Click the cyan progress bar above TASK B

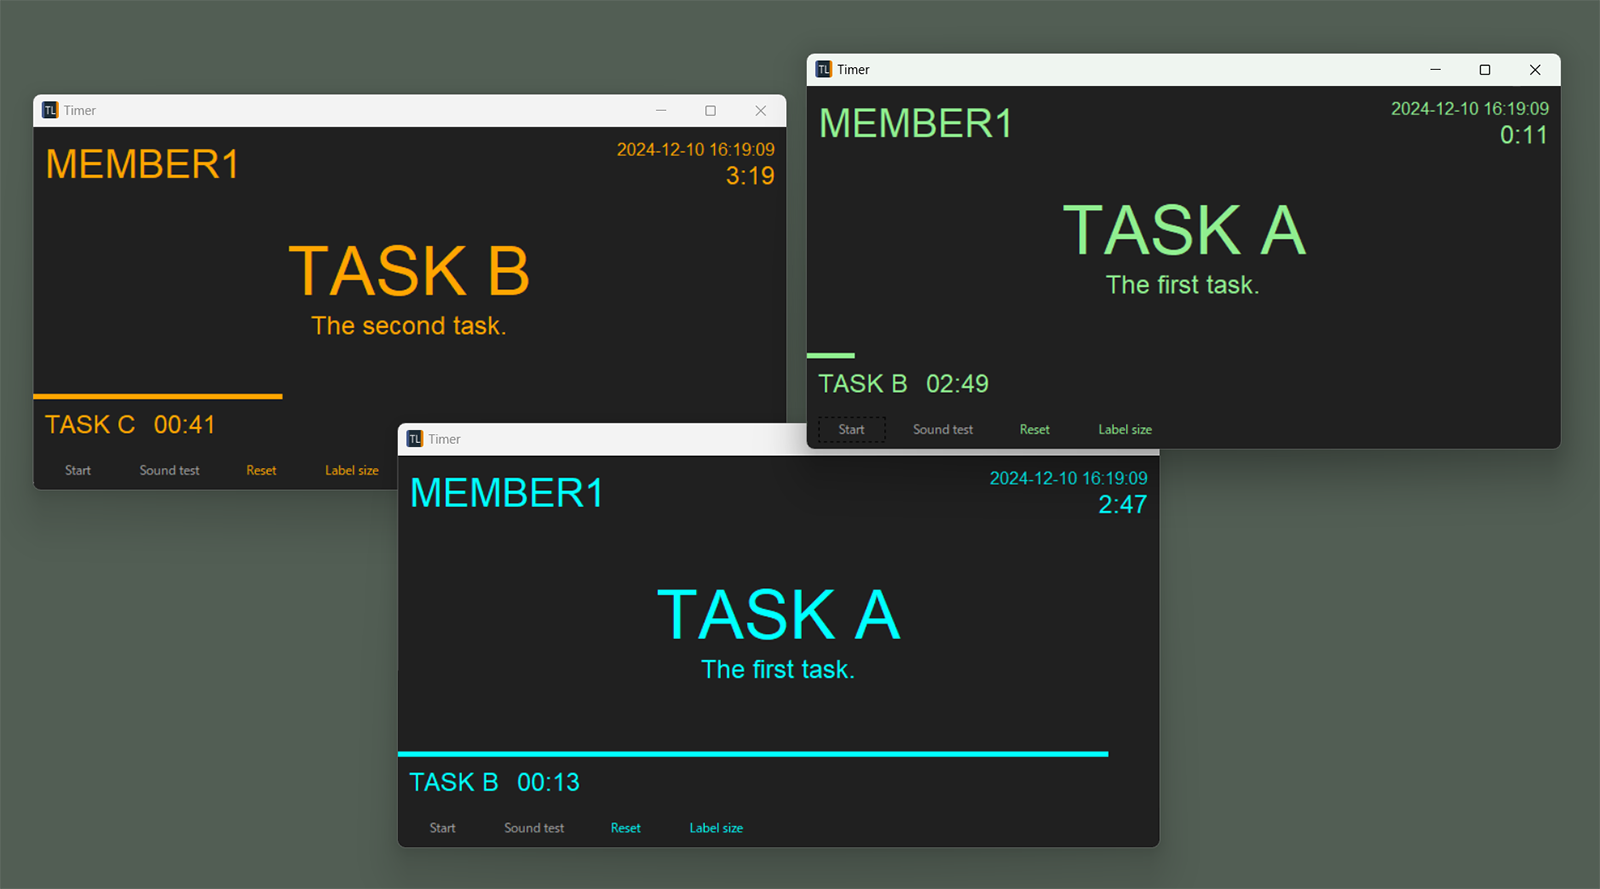click(x=753, y=754)
